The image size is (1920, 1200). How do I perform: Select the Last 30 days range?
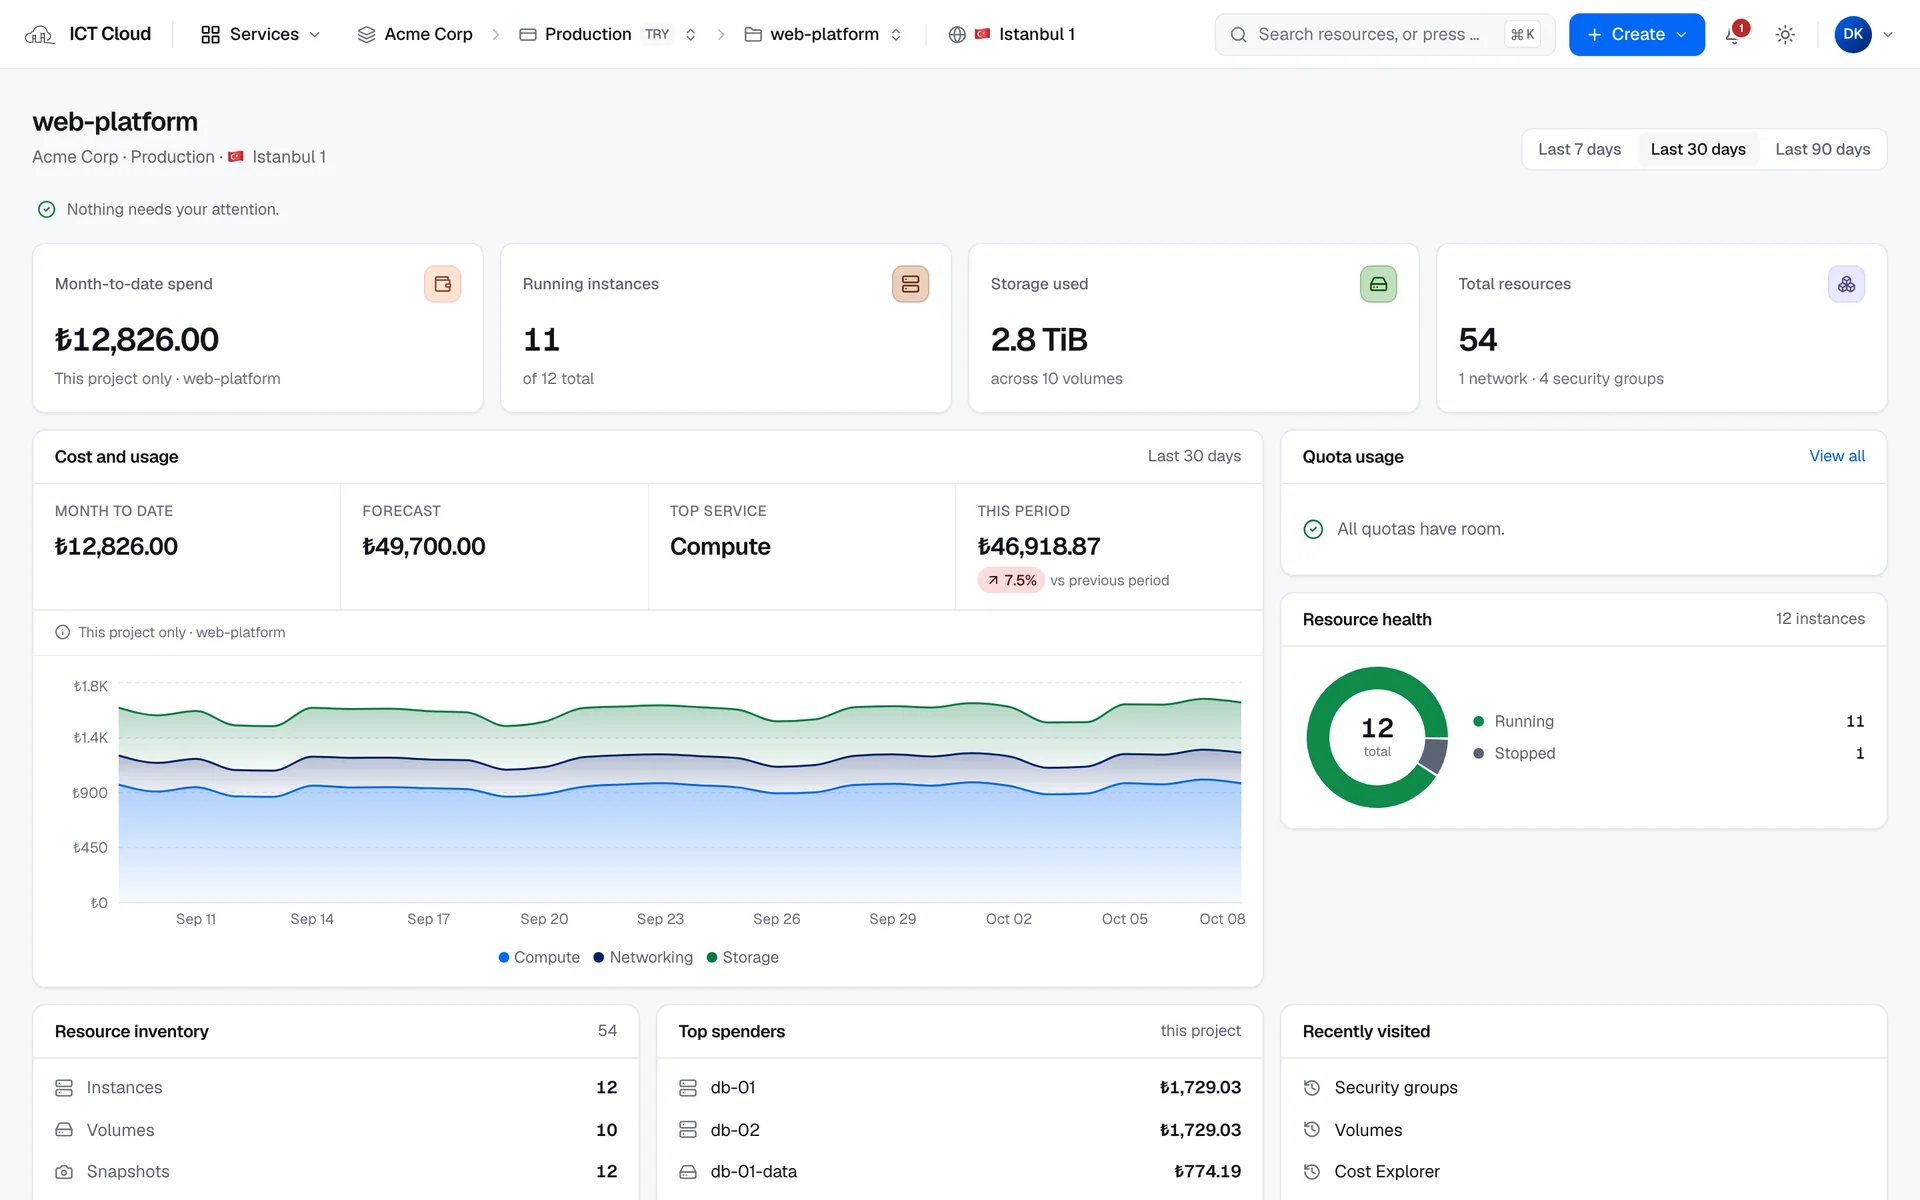(1697, 149)
